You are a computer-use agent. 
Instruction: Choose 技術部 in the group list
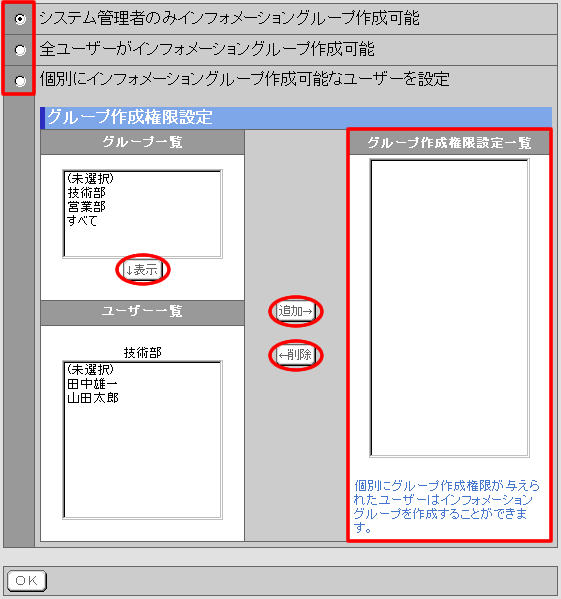(87, 193)
